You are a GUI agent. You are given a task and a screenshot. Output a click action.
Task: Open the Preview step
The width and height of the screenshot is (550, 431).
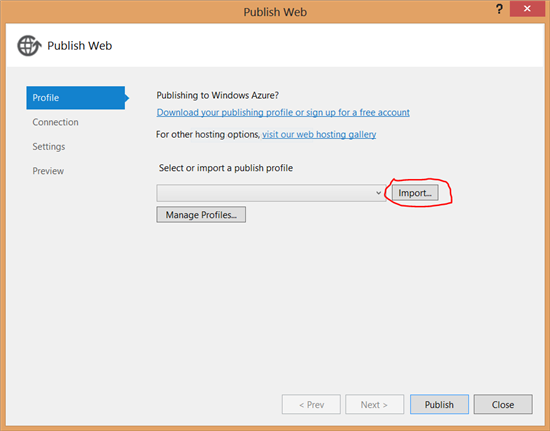coord(48,171)
